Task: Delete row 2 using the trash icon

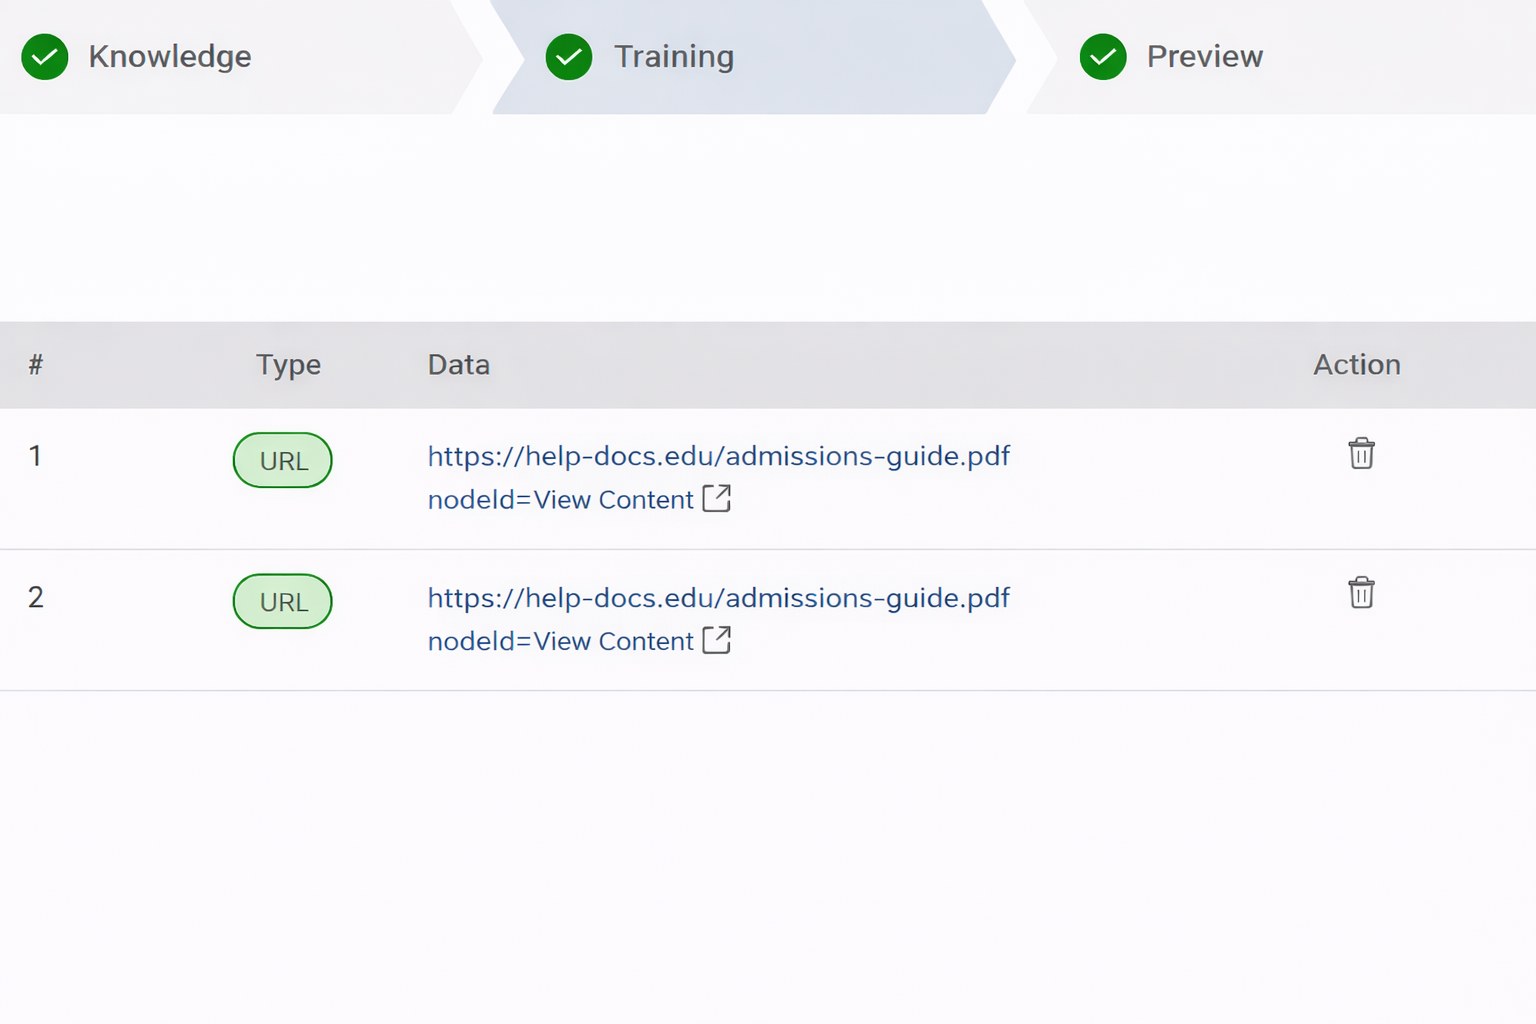Action: tap(1361, 593)
